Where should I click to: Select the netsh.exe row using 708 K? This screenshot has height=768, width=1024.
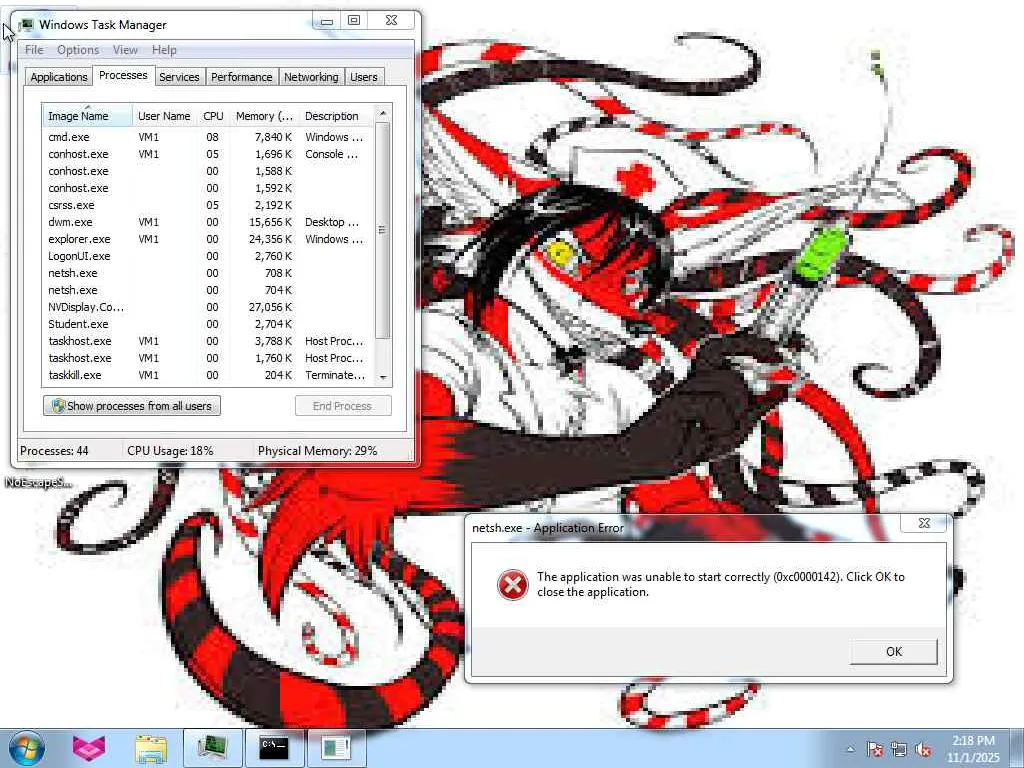point(208,273)
